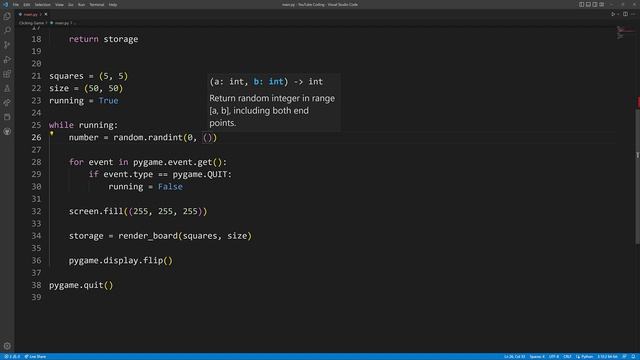Open run options dropdown beside play button
The image size is (640, 360).
[618, 14]
